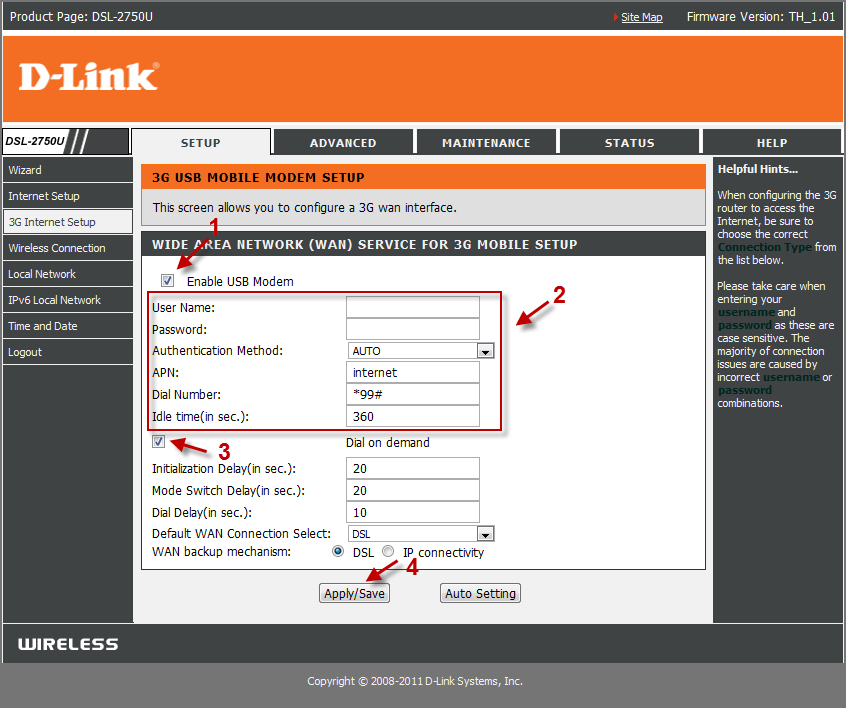Click the 3G USB MOBILE MODEM SETUP heading
The height and width of the screenshot is (708, 846).
(258, 178)
